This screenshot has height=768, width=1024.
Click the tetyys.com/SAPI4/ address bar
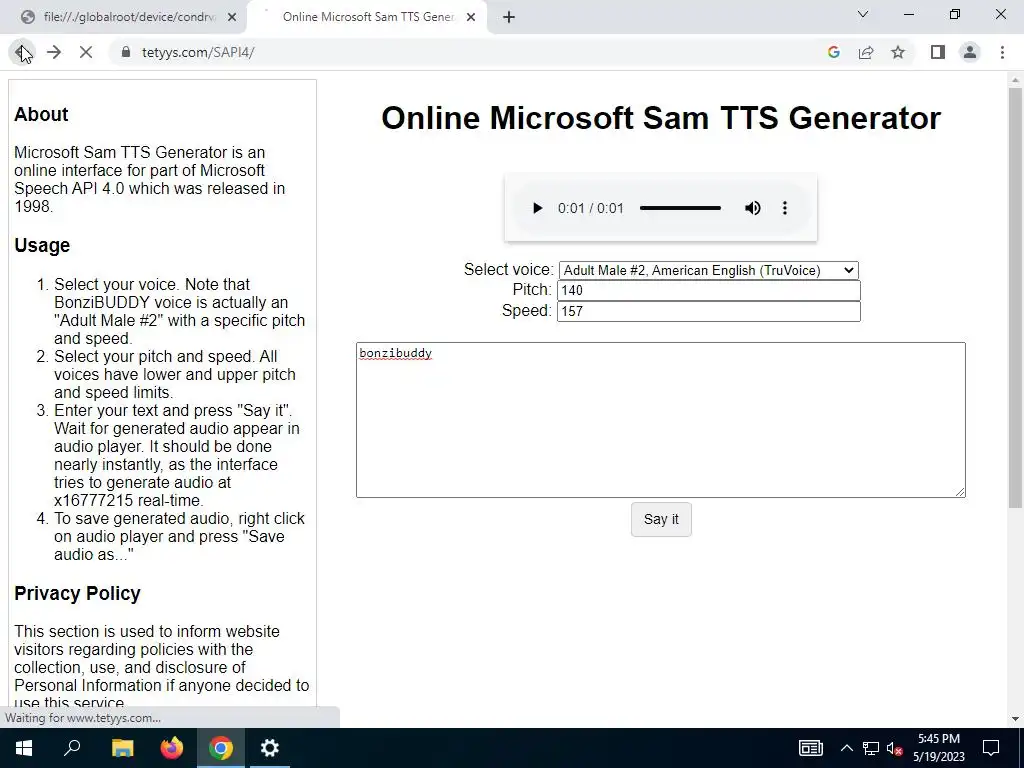pos(198,52)
